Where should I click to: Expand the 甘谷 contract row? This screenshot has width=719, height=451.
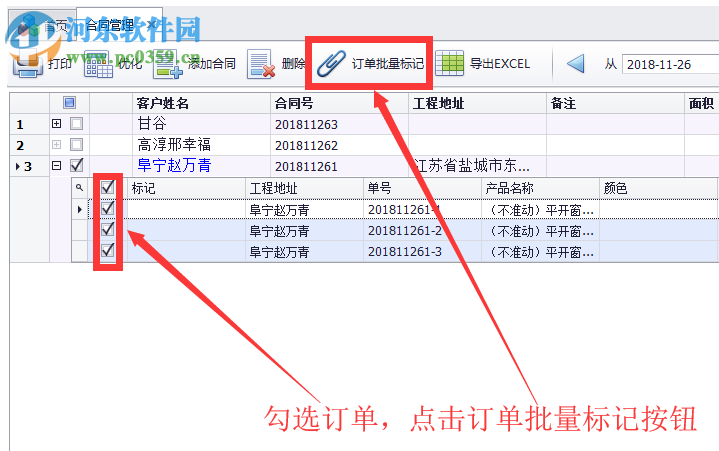[56, 123]
